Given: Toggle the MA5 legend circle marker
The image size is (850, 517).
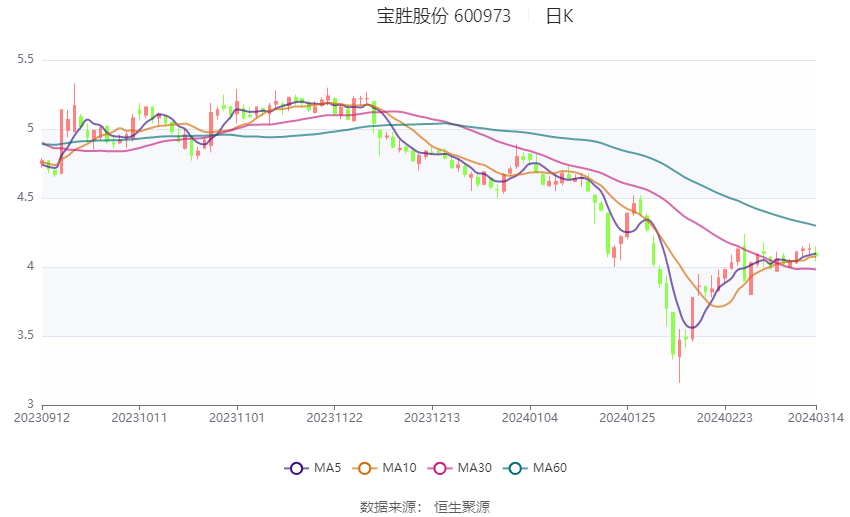Looking at the screenshot, I should (x=296, y=467).
